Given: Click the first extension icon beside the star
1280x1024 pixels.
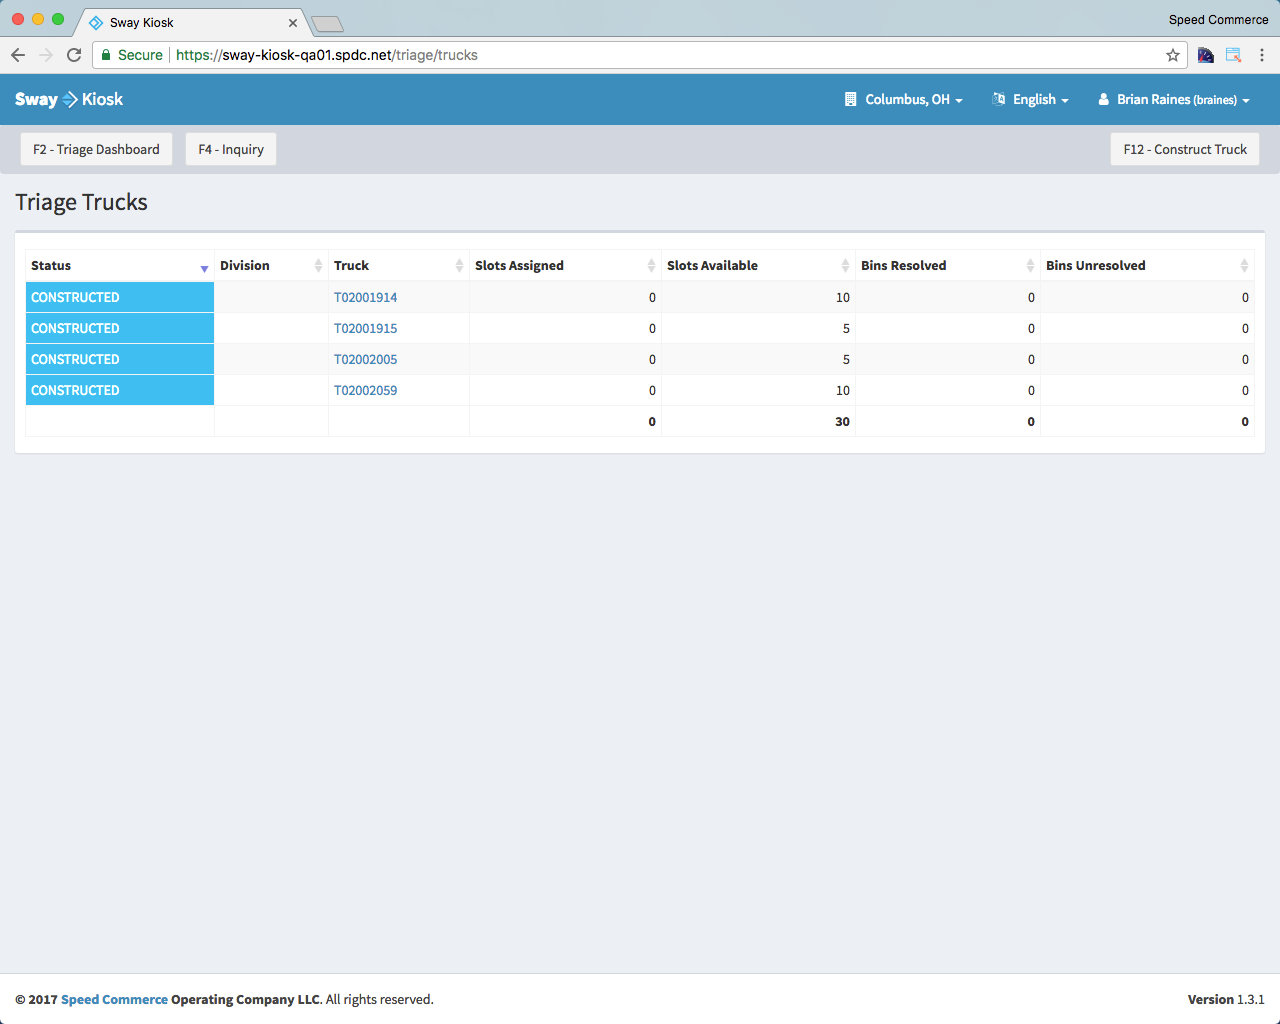Looking at the screenshot, I should click(x=1206, y=55).
